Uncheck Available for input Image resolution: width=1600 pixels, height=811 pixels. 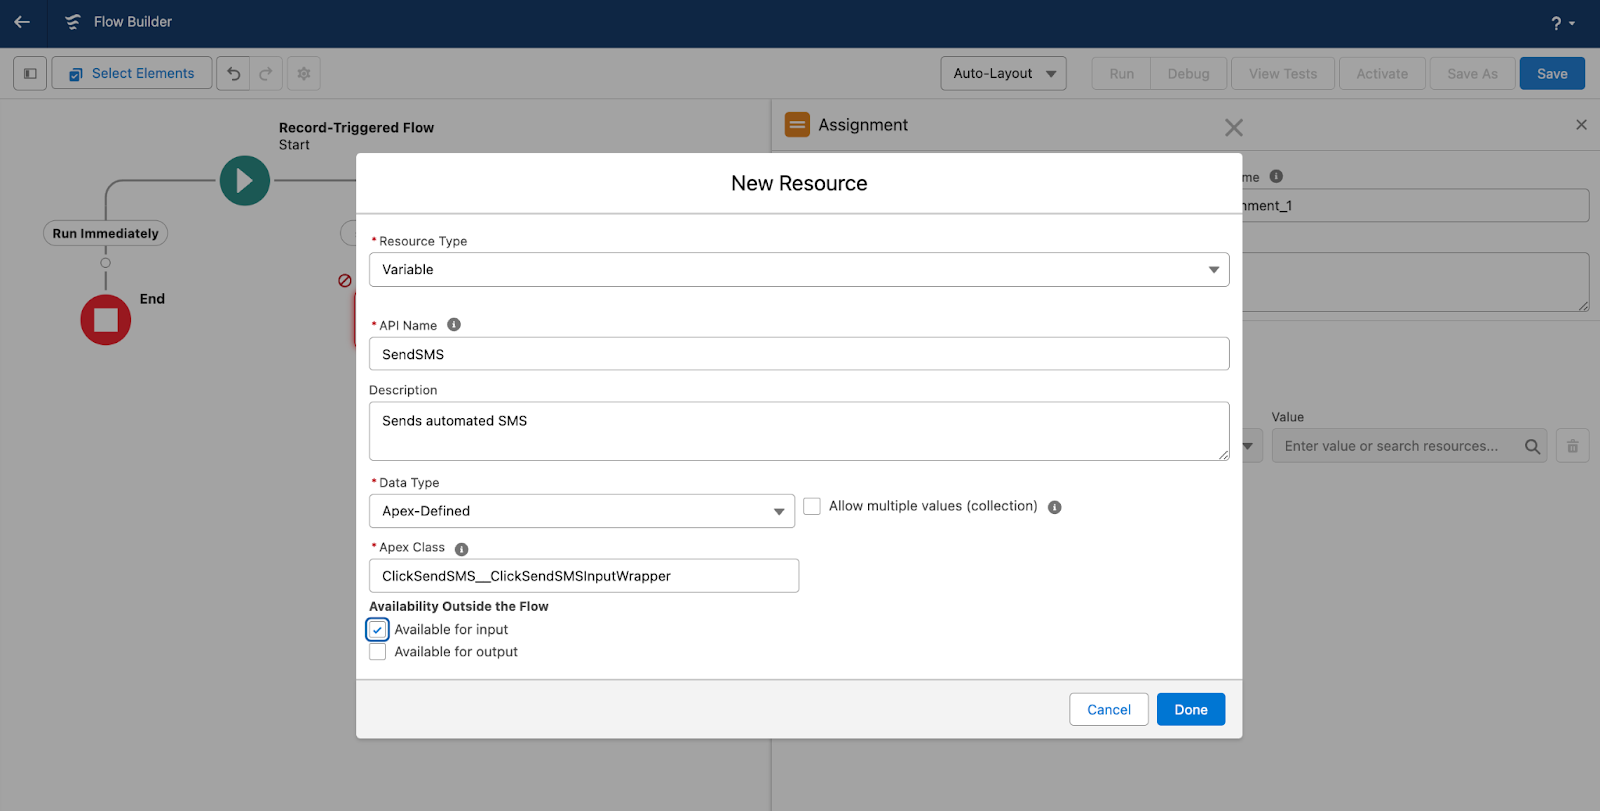377,629
